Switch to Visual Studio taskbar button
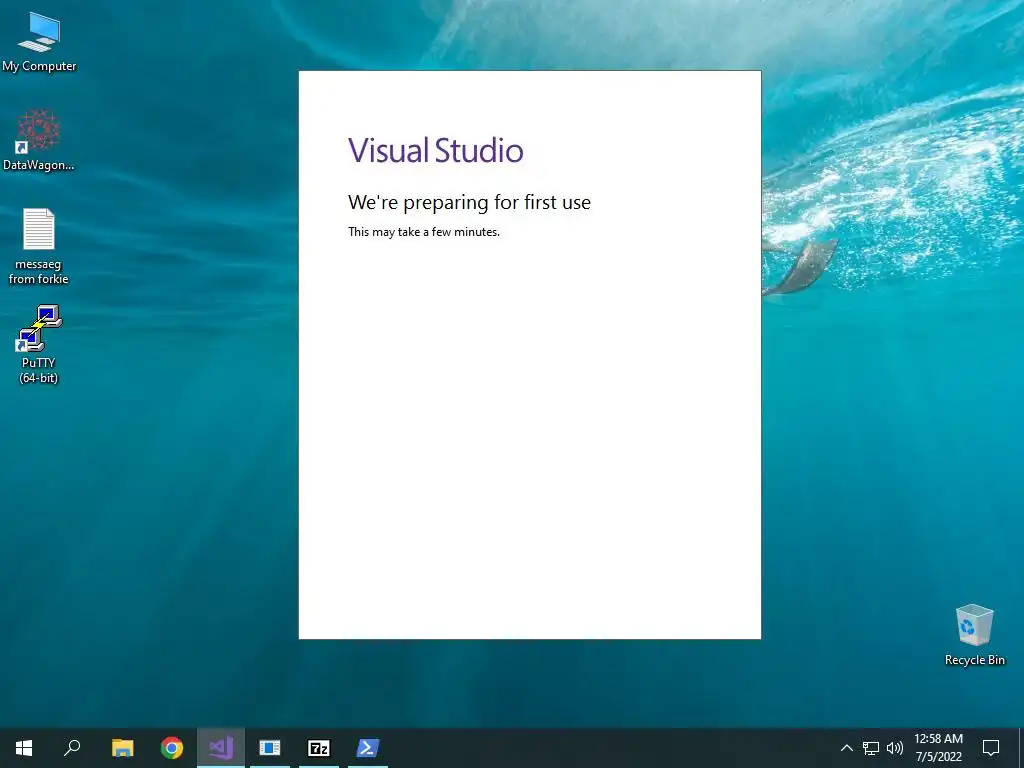 pyautogui.click(x=221, y=748)
